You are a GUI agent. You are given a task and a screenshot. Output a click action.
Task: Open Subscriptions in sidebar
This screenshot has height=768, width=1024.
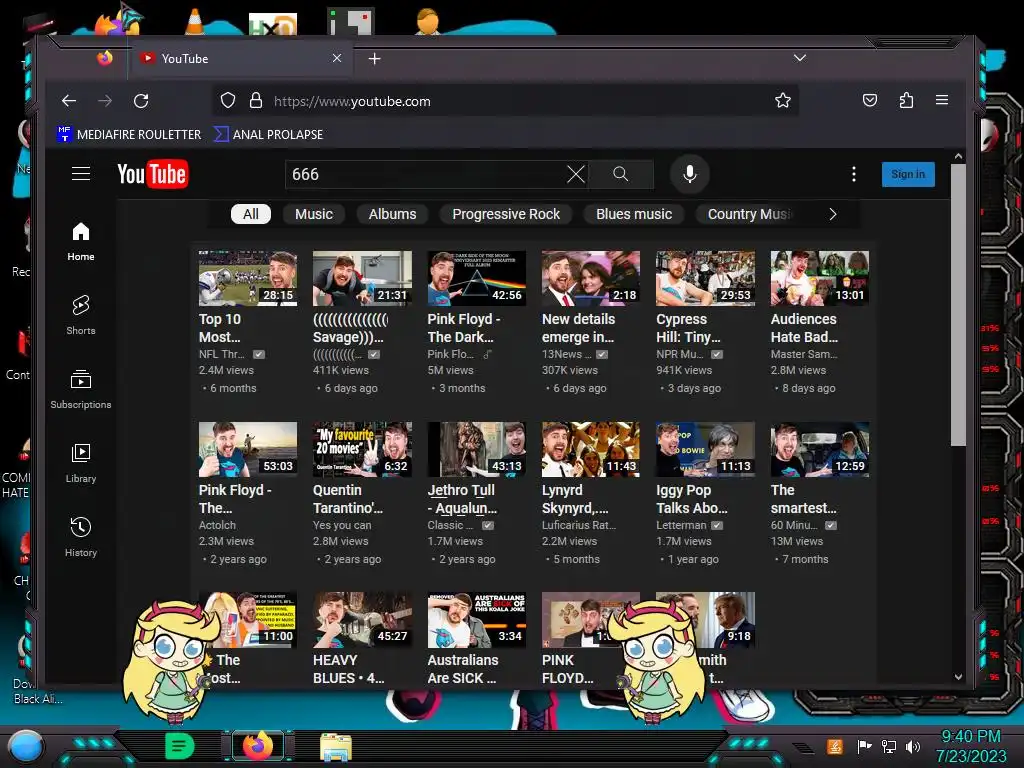(81, 389)
